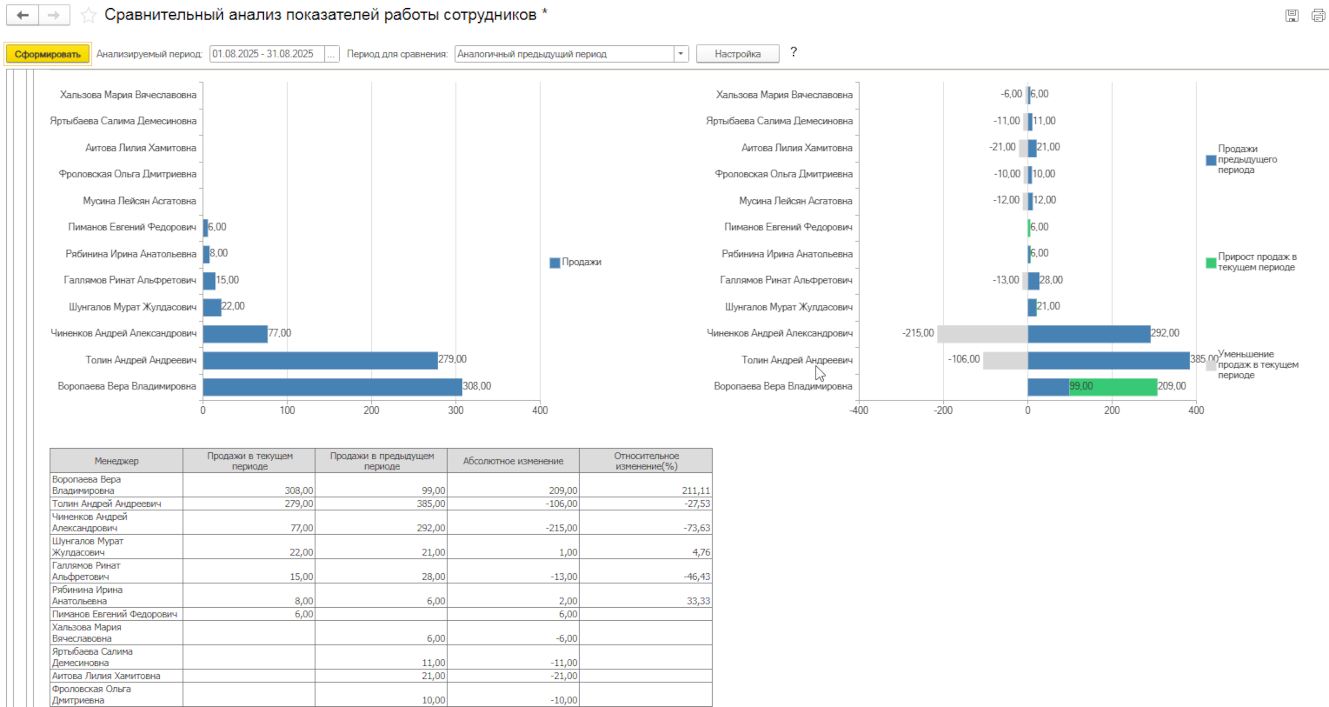The width and height of the screenshot is (1329, 707).
Task: Click the analyzed period date field
Action: [265, 54]
